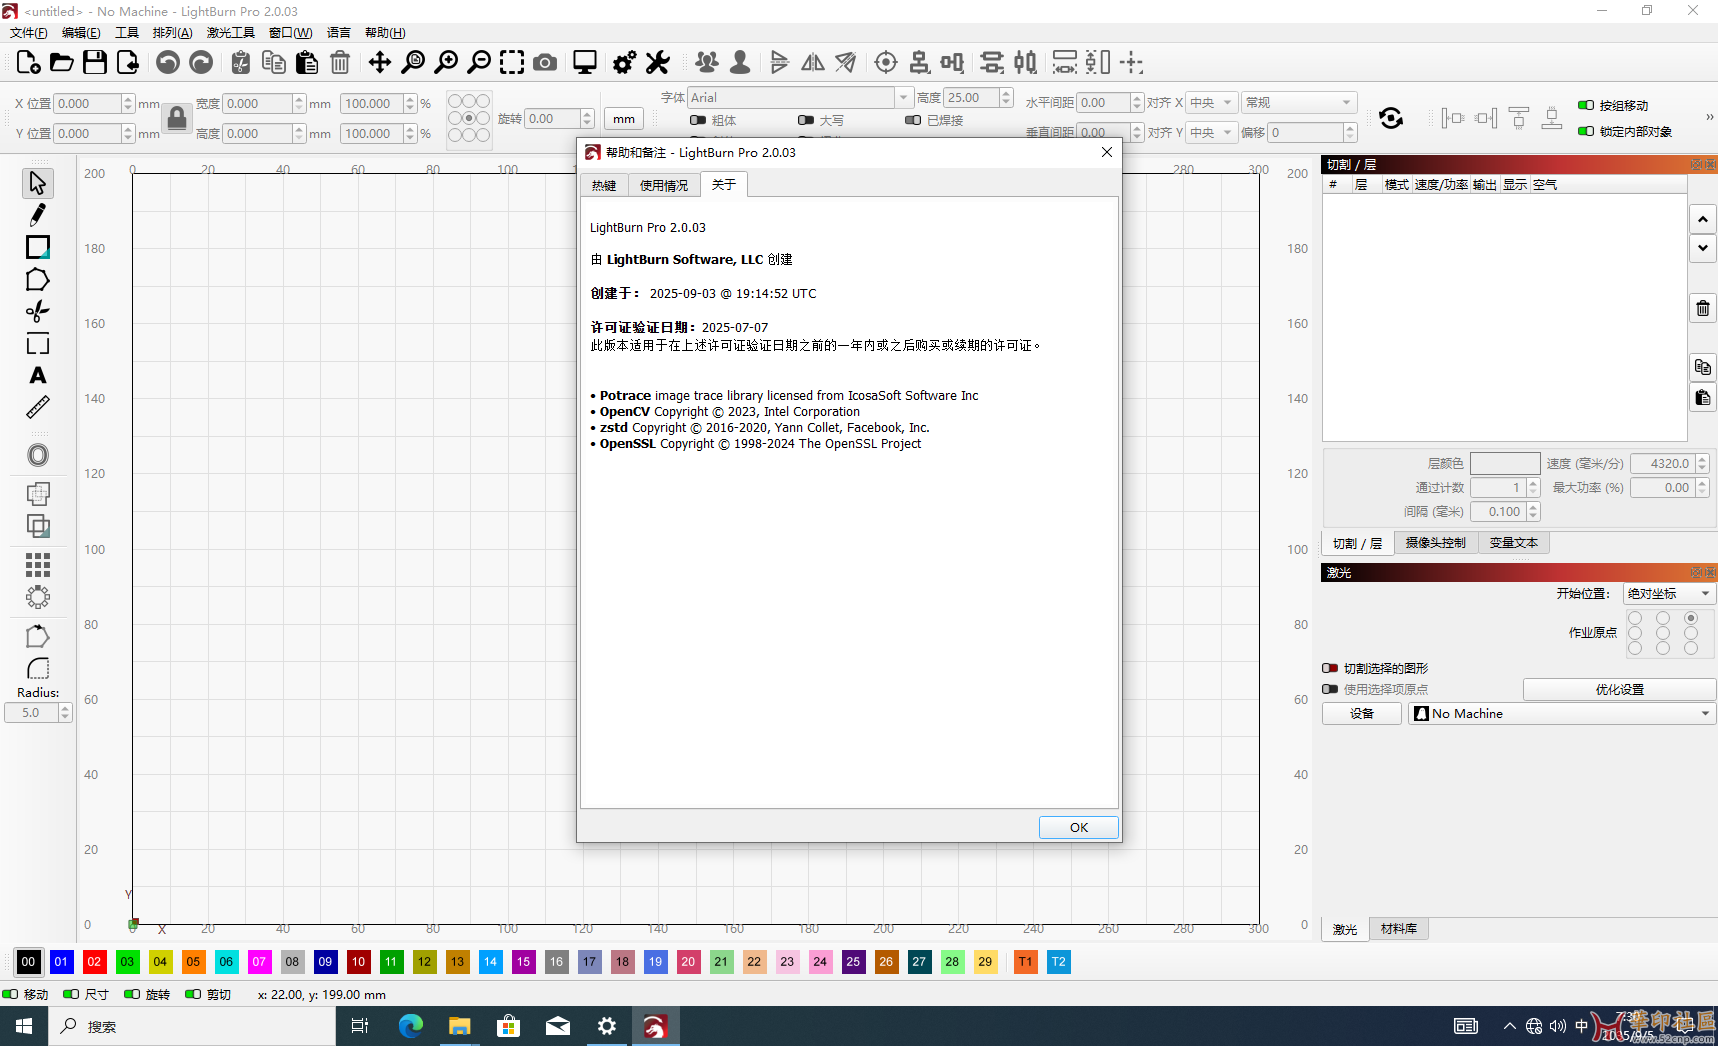
Task: Open the 摄像头控制 tab button
Action: tap(1436, 543)
